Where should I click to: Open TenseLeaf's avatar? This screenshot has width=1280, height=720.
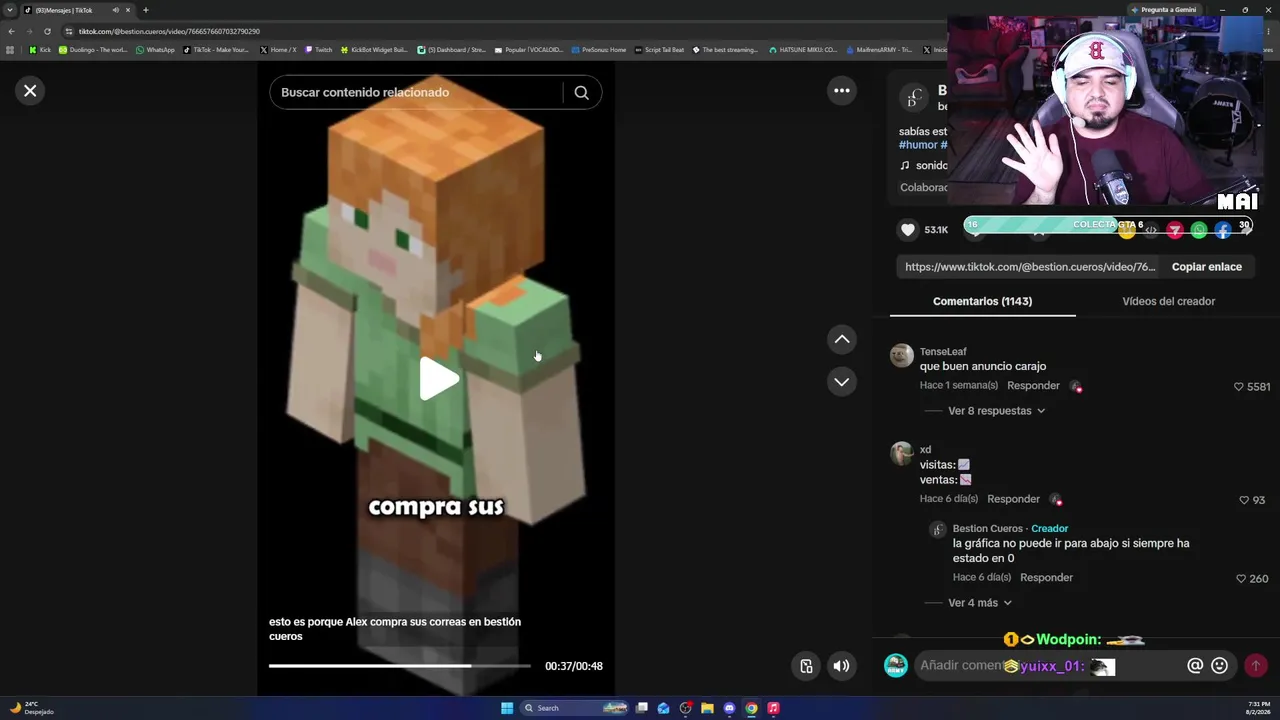click(x=902, y=356)
